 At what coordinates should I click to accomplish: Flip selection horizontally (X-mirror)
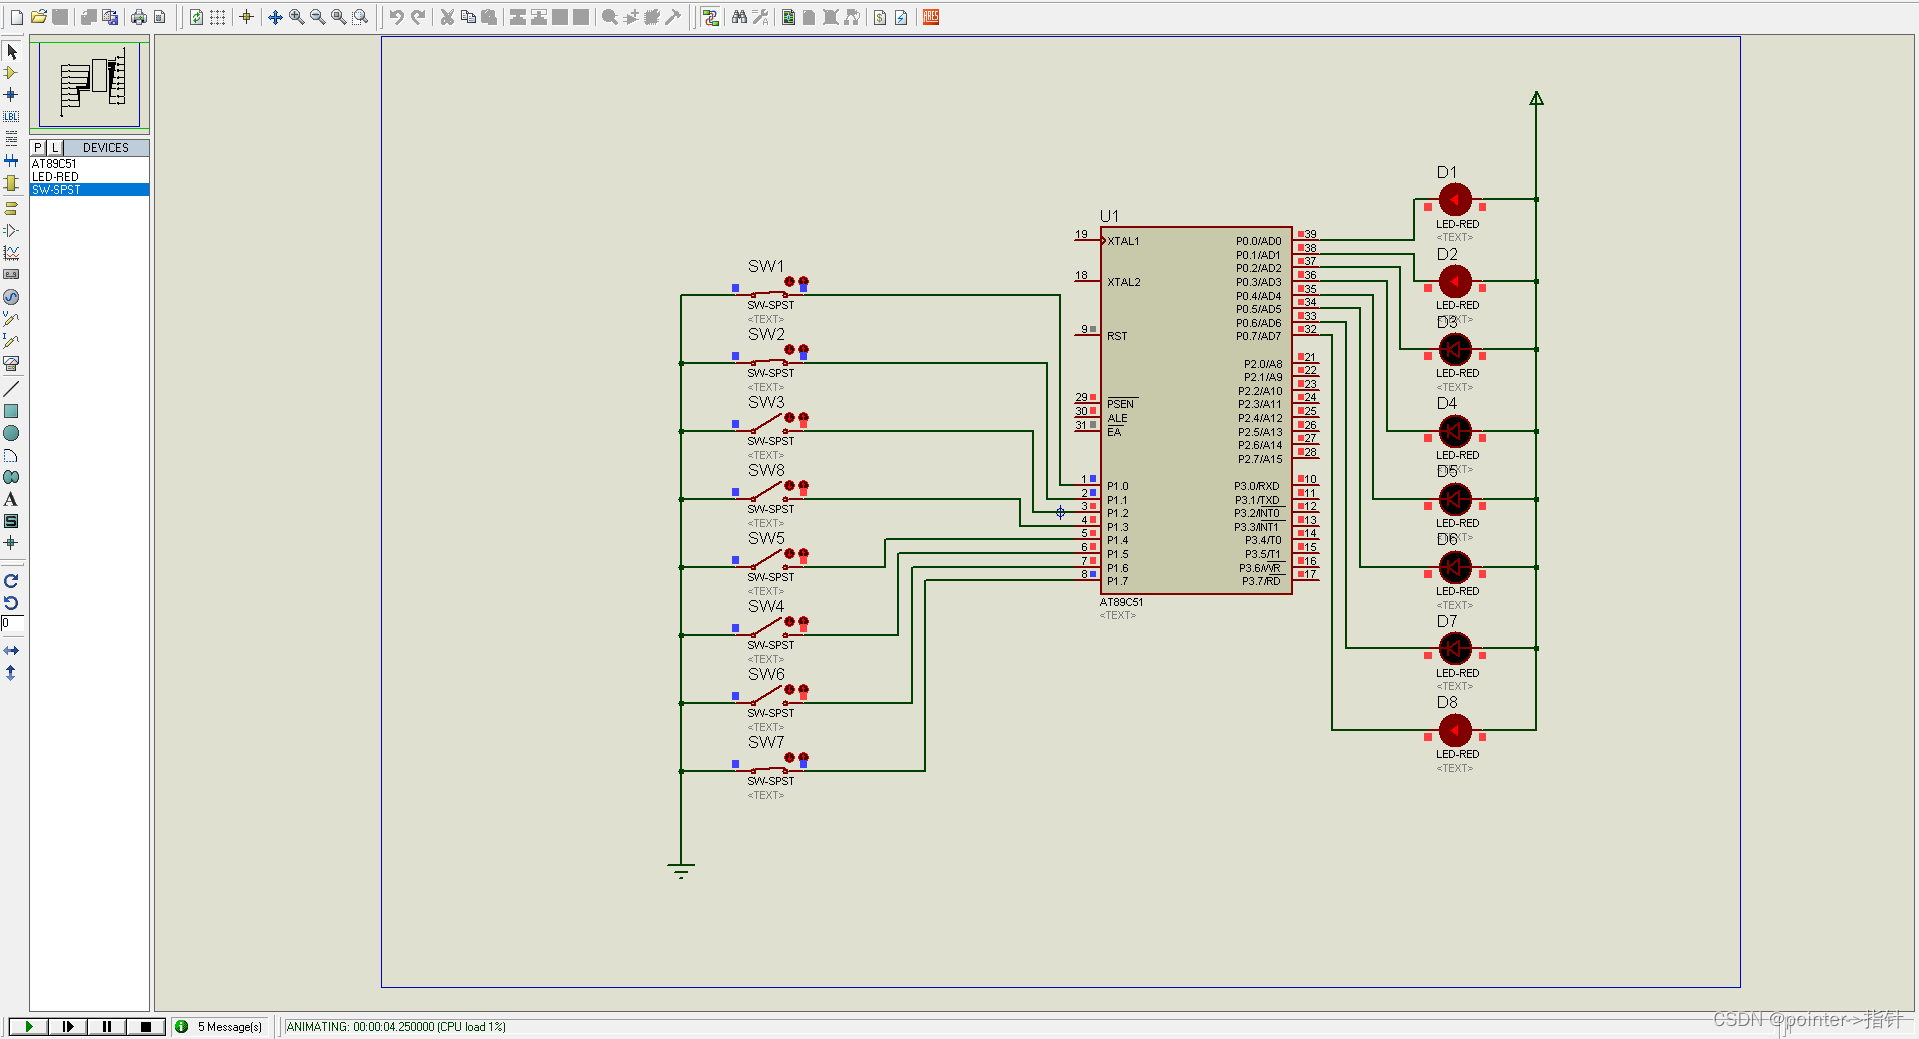click(11, 651)
